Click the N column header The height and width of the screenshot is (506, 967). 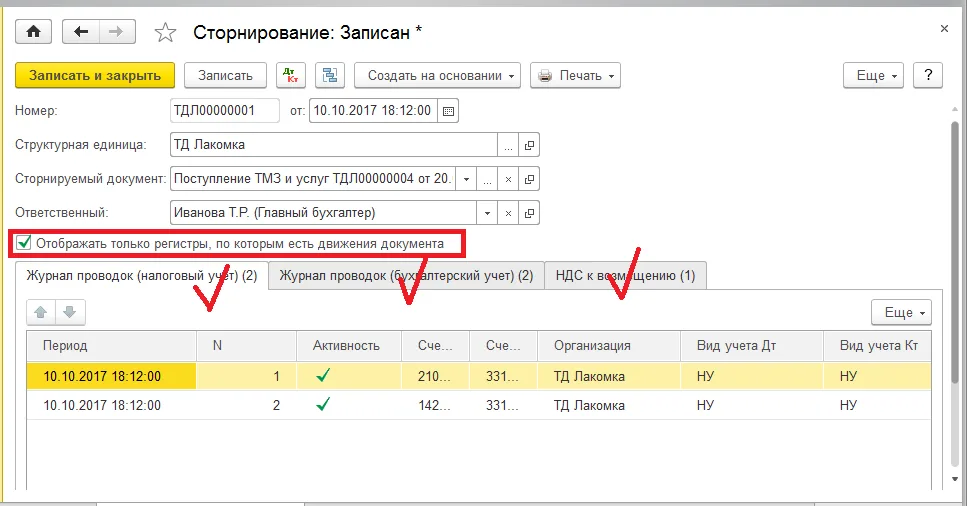247,346
